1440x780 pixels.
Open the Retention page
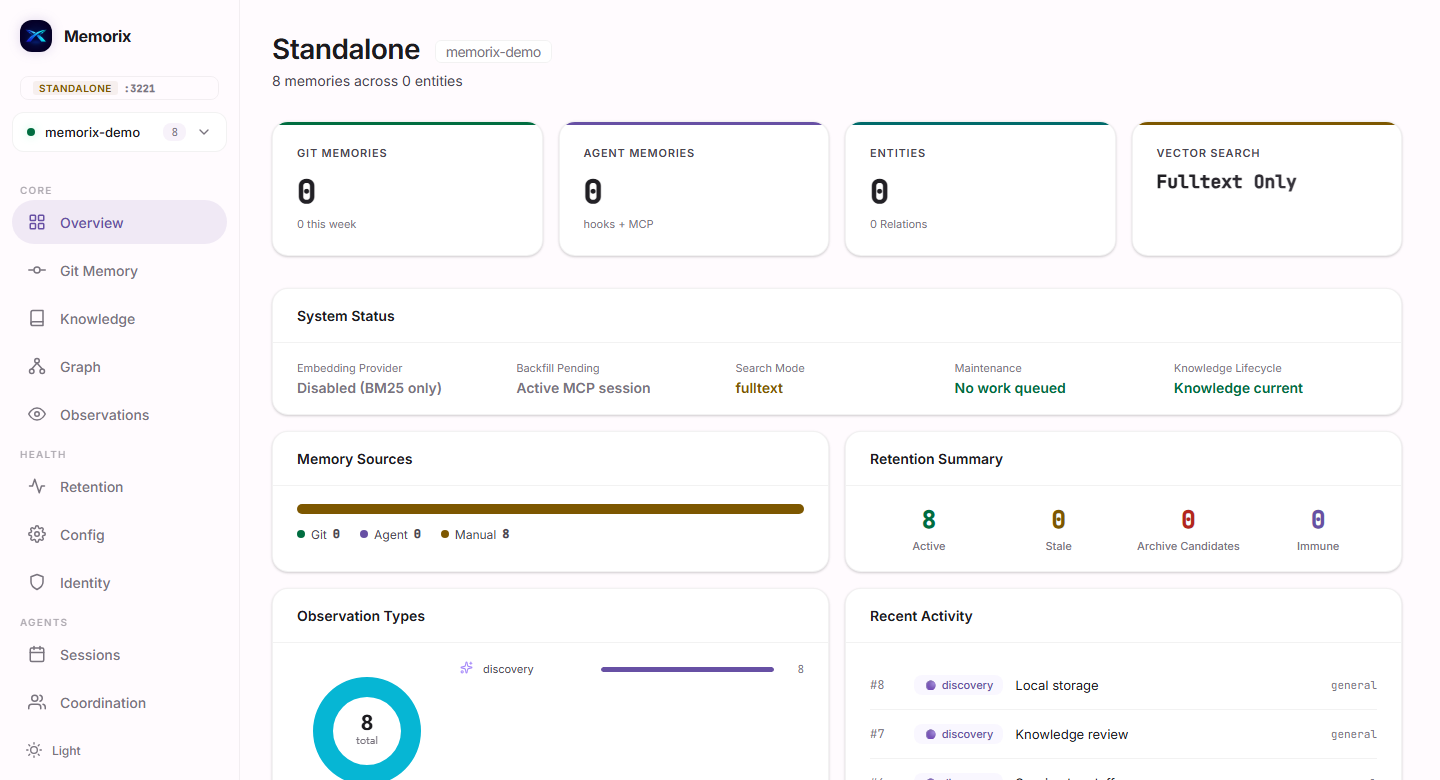(119, 486)
